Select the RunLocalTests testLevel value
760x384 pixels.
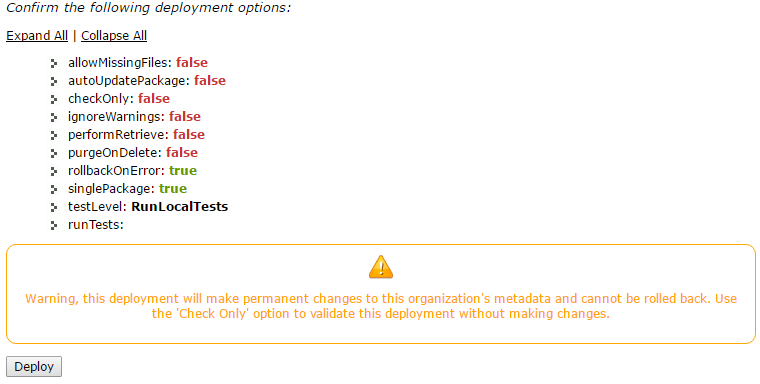click(x=180, y=207)
